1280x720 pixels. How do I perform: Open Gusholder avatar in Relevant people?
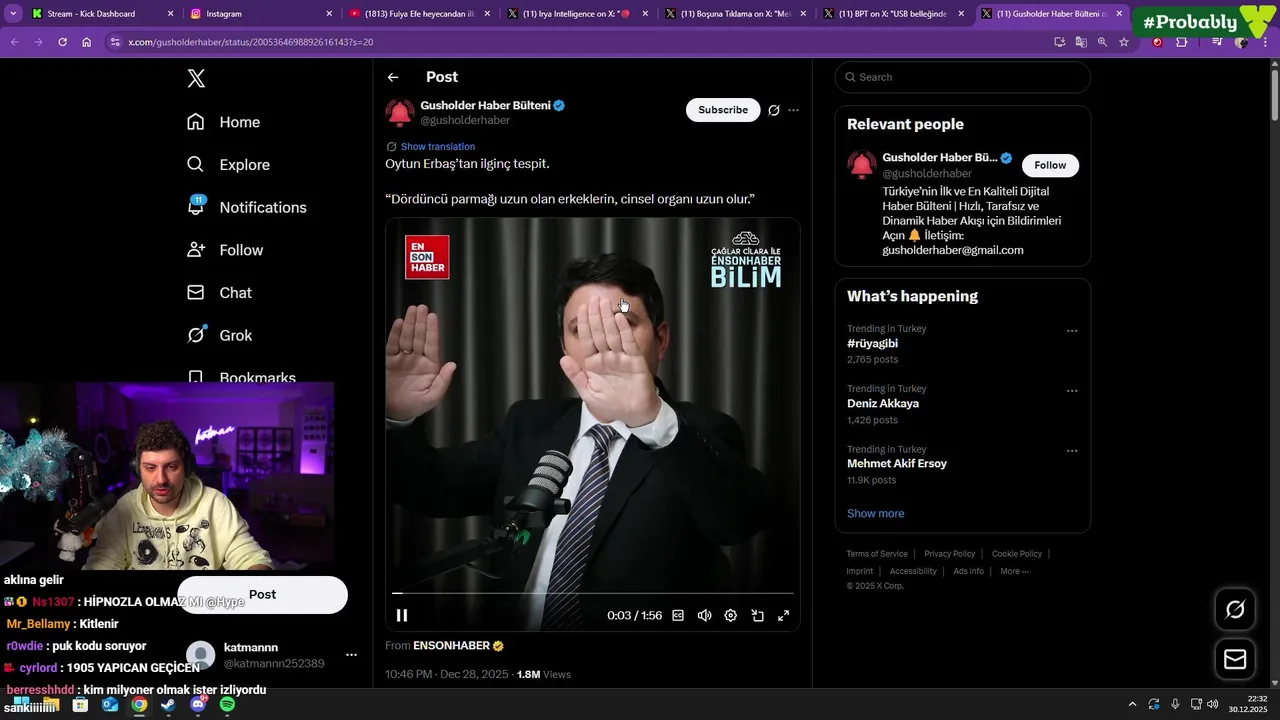point(862,165)
